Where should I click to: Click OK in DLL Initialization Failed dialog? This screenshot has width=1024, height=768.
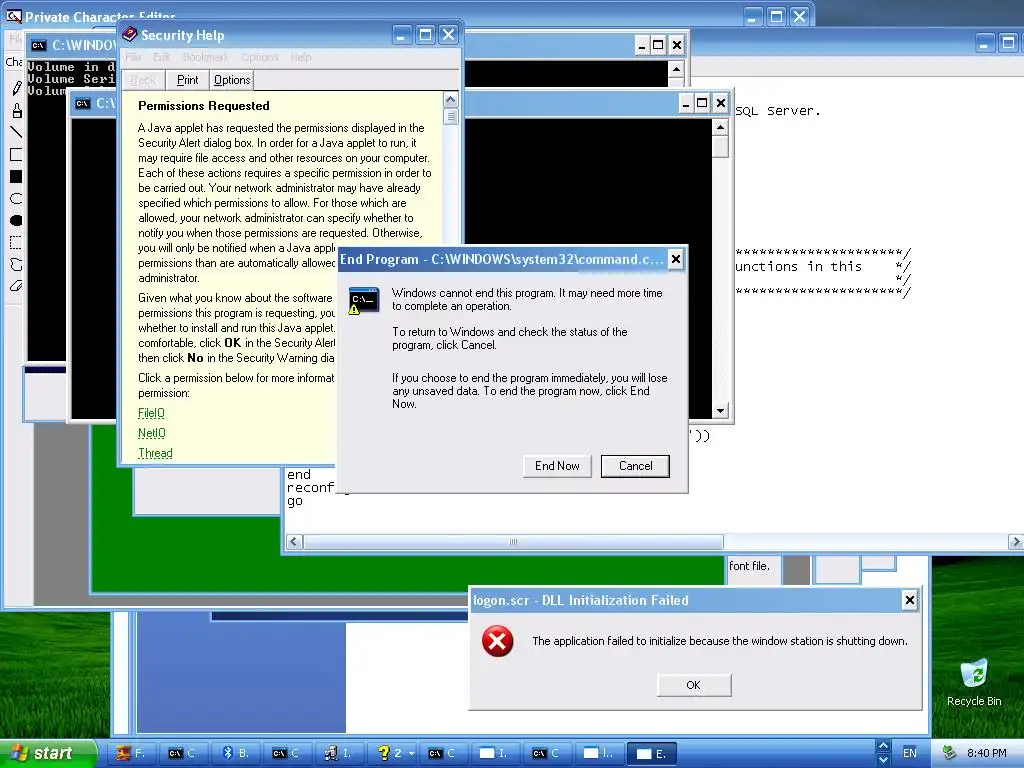click(694, 685)
